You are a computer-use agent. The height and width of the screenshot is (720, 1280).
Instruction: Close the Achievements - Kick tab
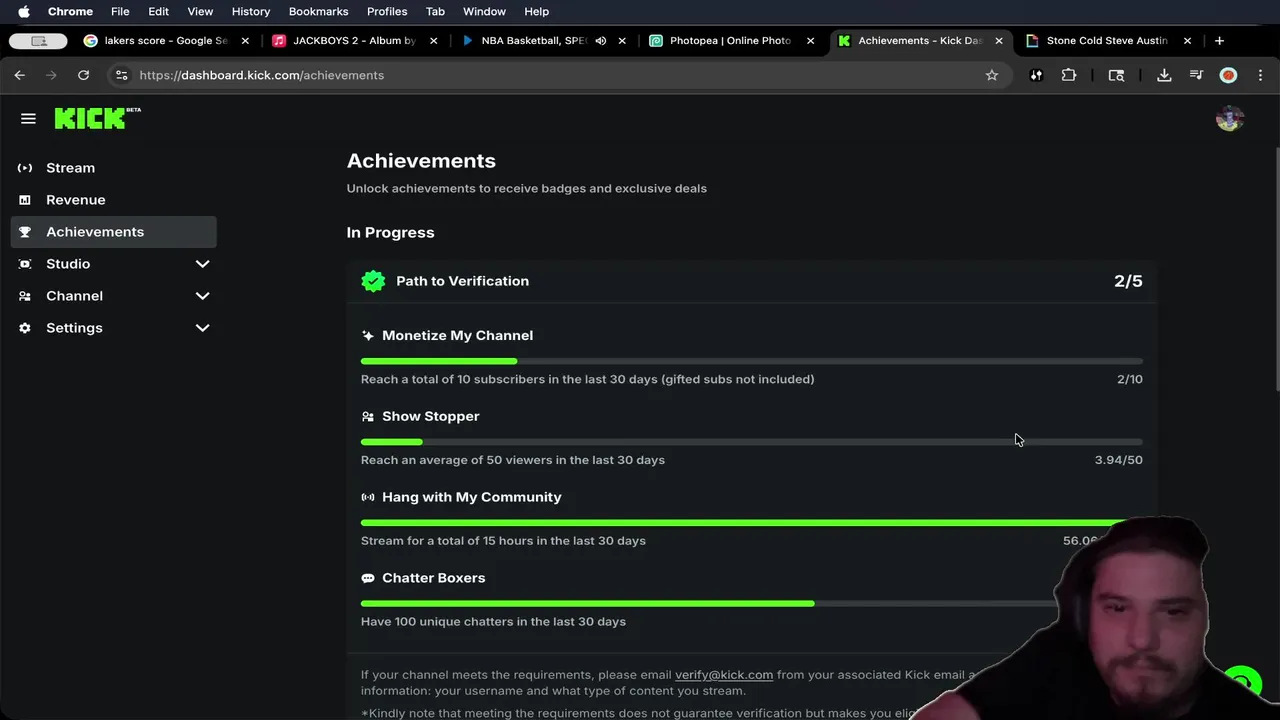[x=998, y=41]
